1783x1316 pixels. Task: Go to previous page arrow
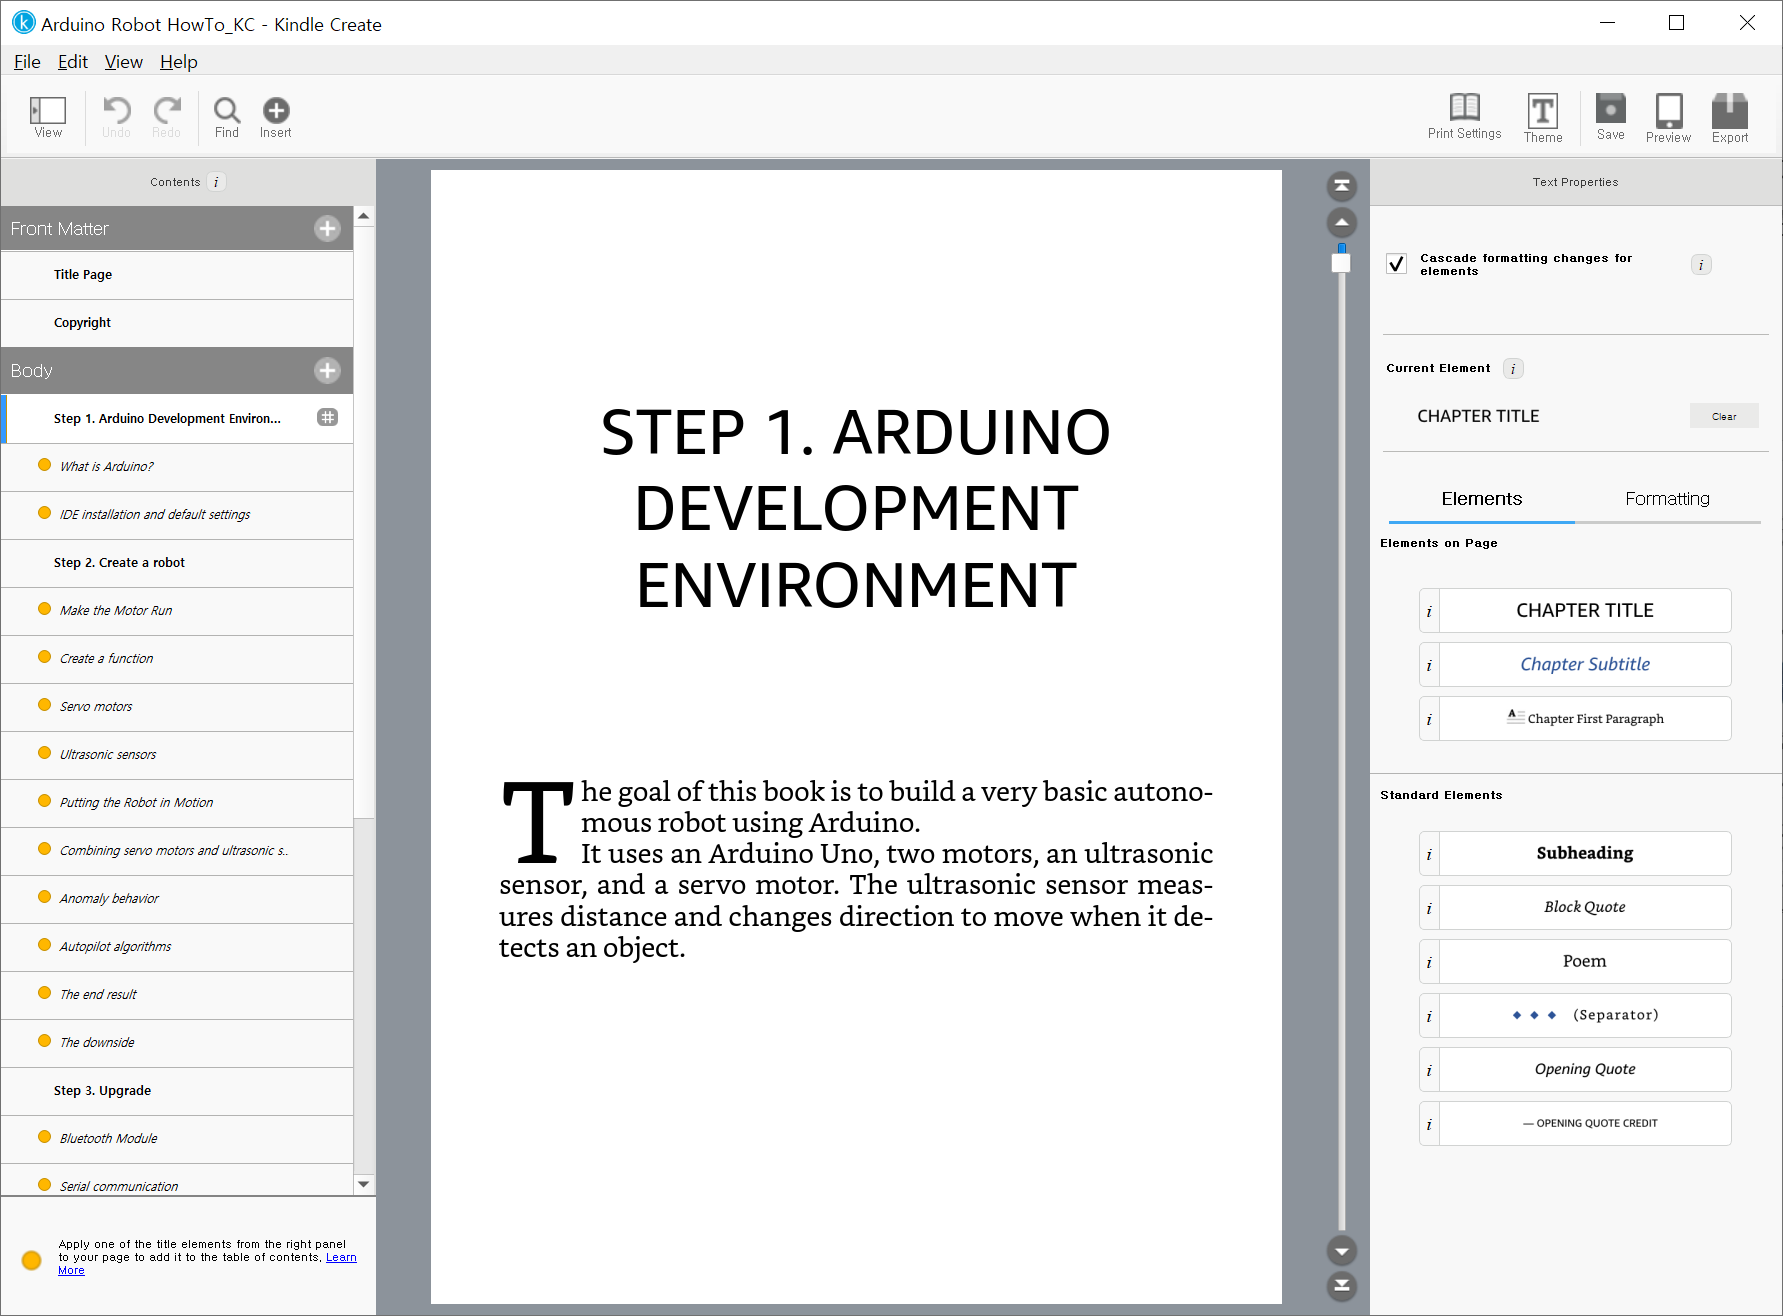(1342, 222)
